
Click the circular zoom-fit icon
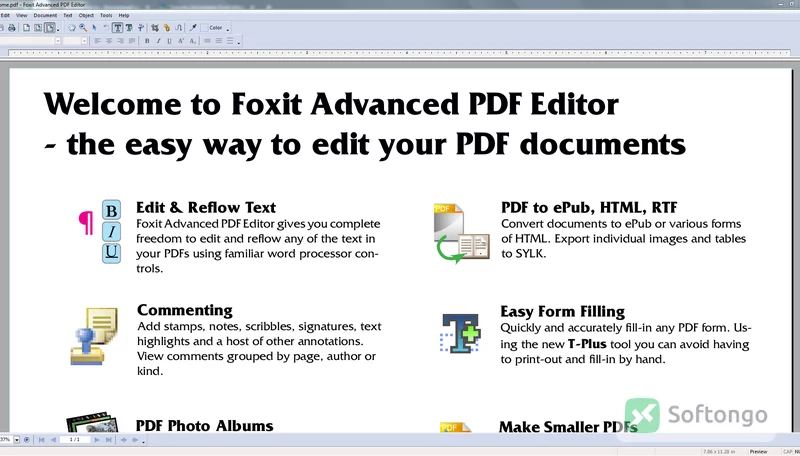coord(27,440)
